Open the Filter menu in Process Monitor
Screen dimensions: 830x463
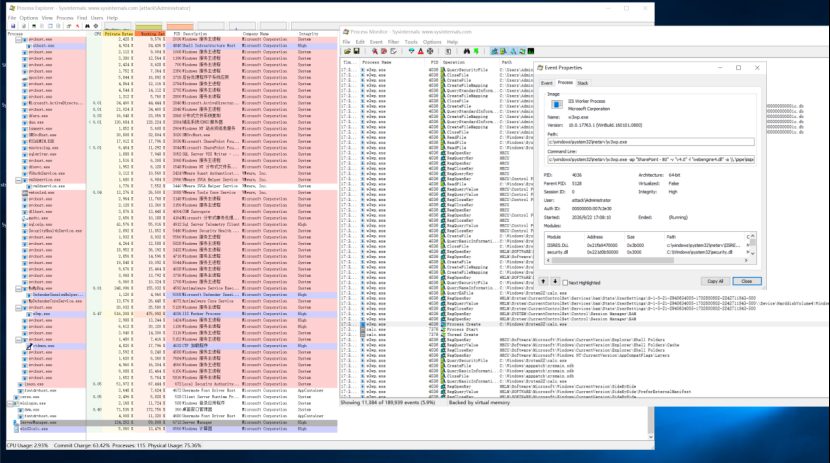[393, 42]
